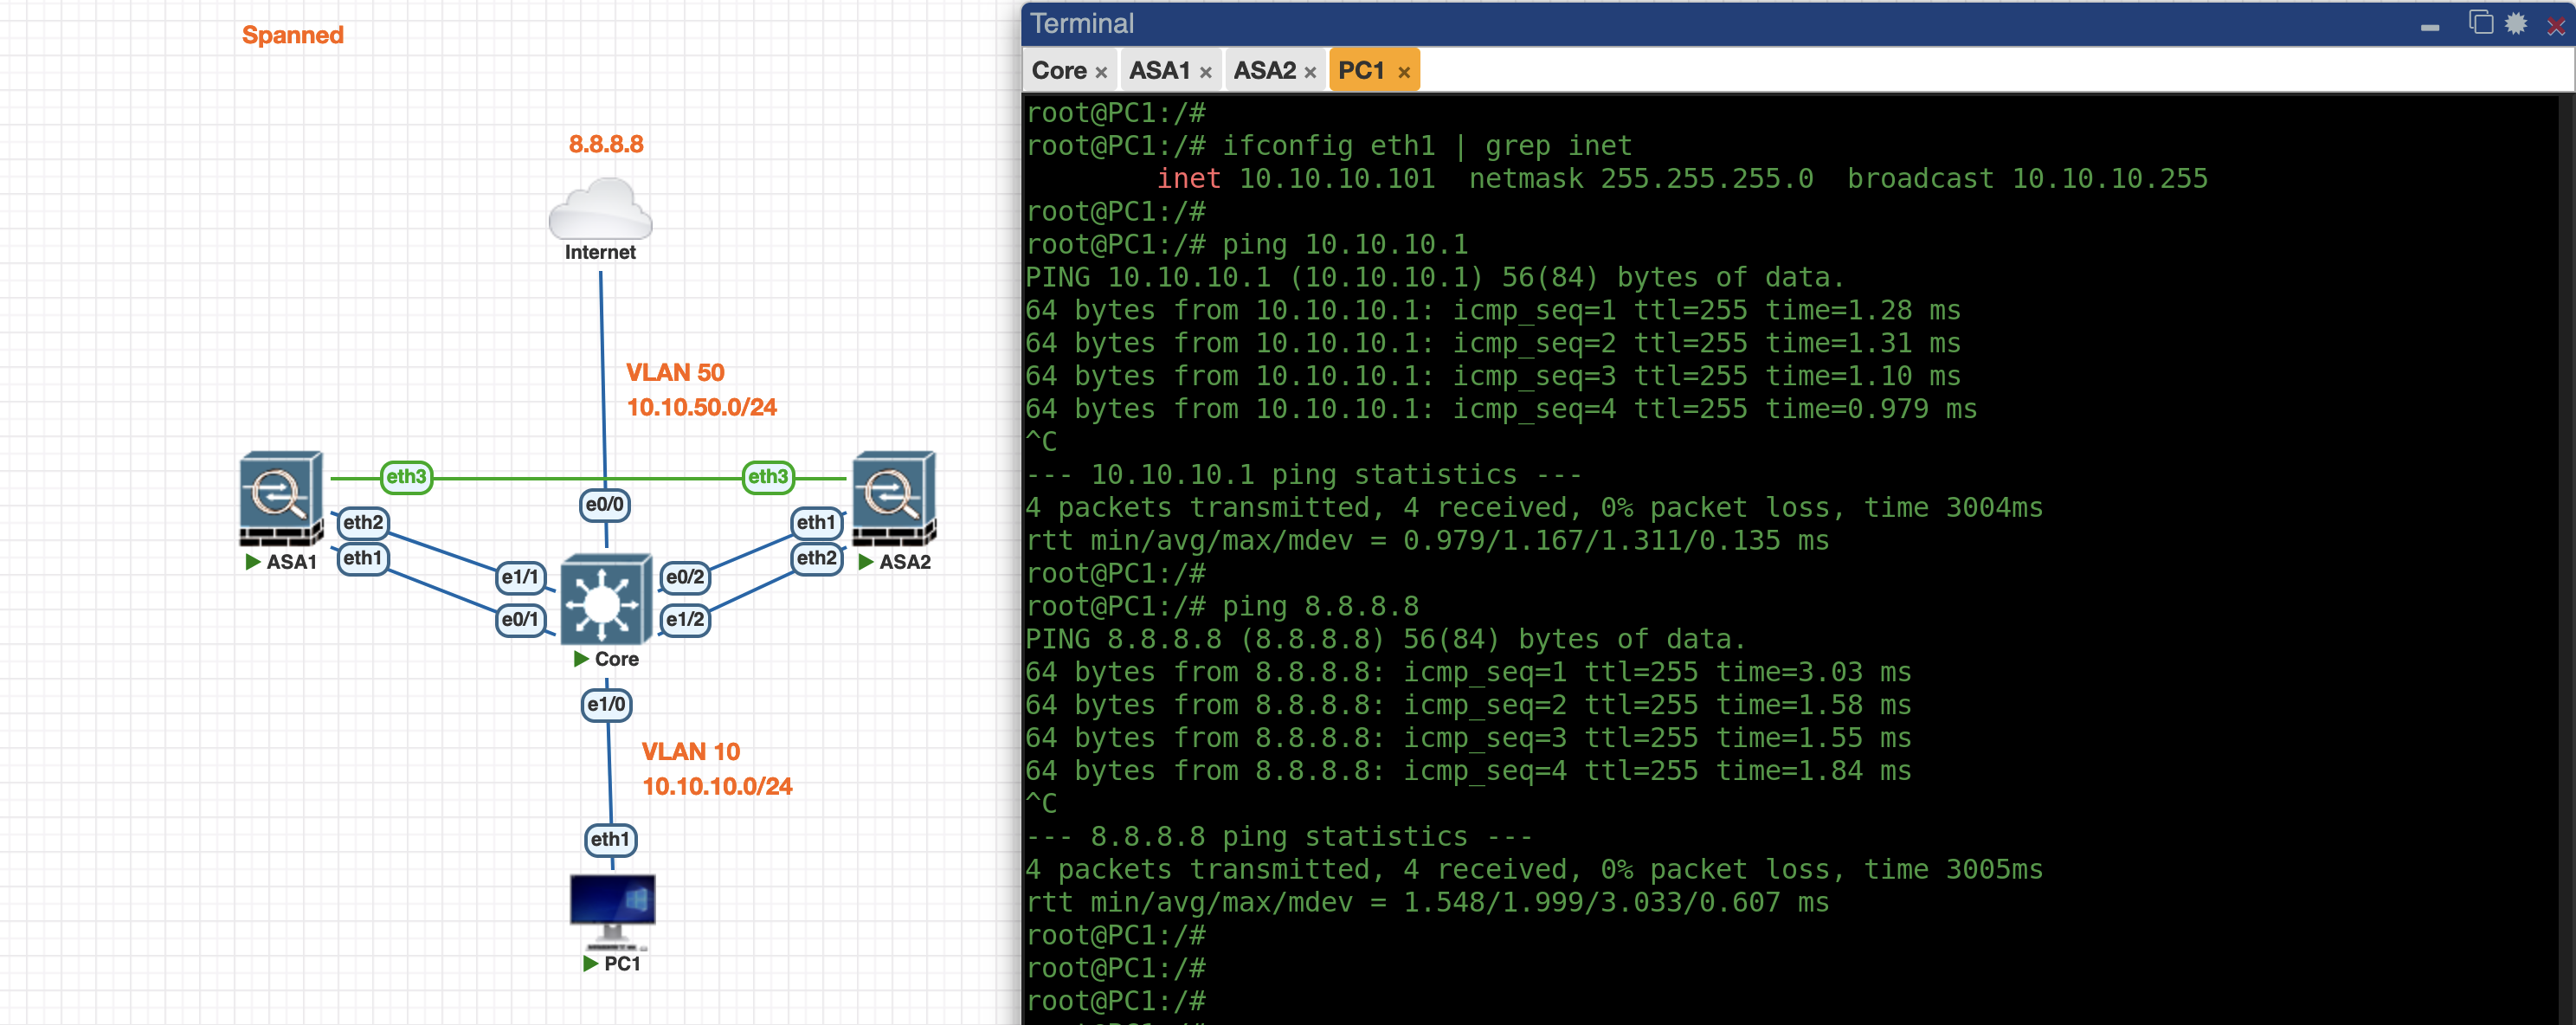Close the ASA2 tab
This screenshot has width=2576, height=1025.
1310,72
